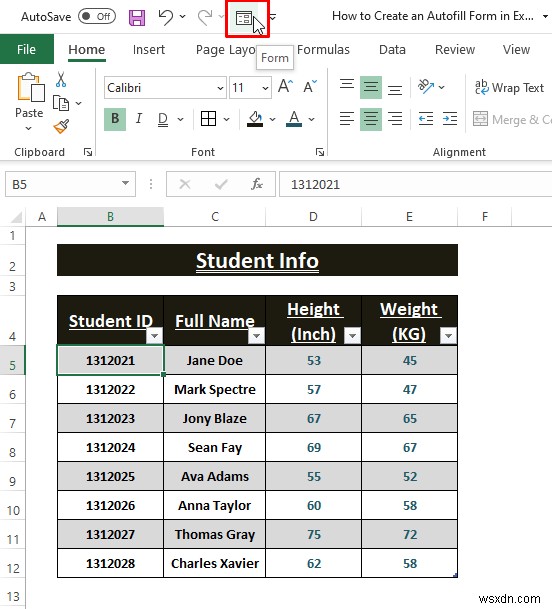Click the Wrap Text button
Viewport: 552px width, 609px height.
point(510,88)
